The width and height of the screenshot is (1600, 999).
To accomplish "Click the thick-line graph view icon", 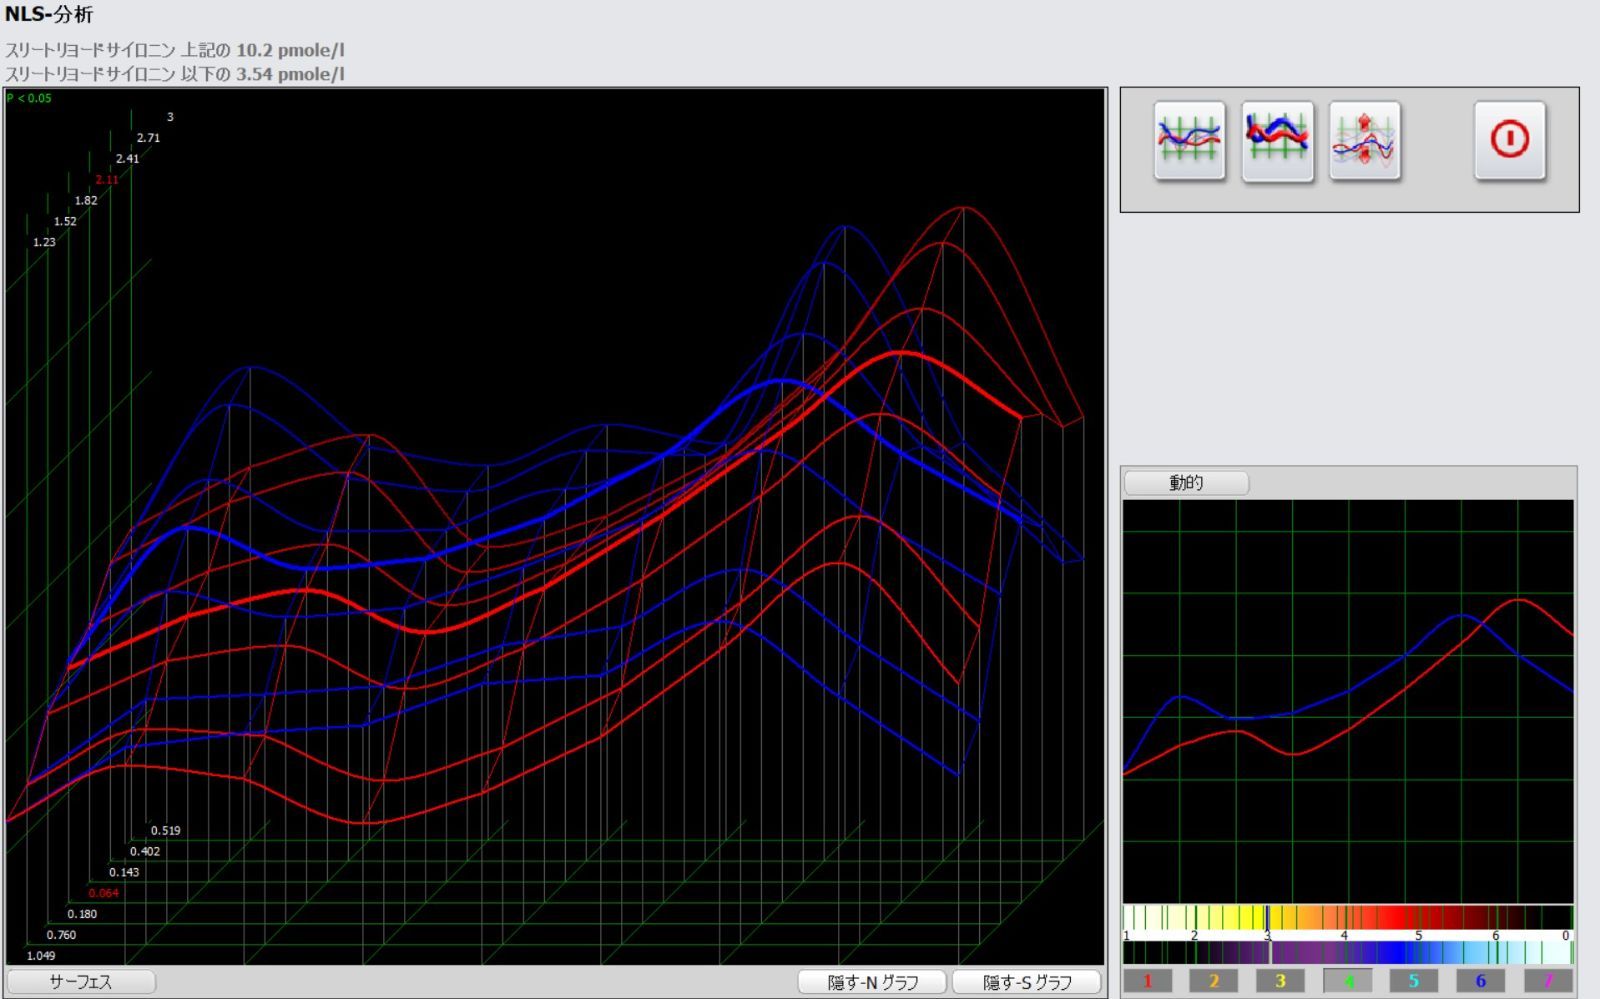I will (1277, 141).
